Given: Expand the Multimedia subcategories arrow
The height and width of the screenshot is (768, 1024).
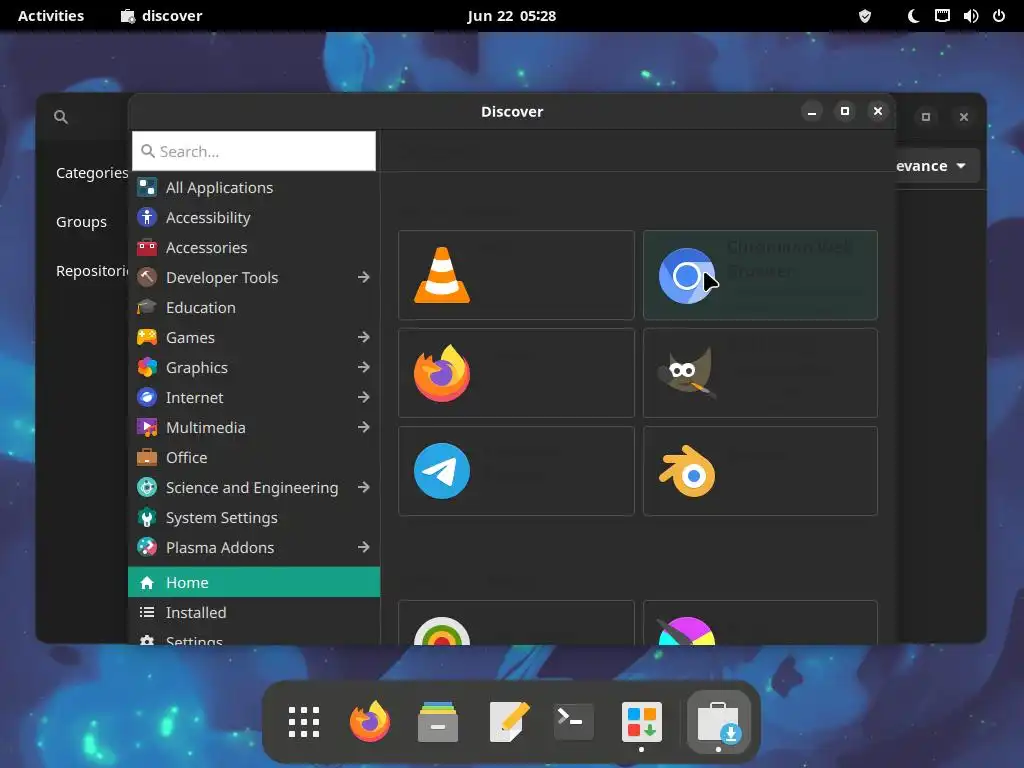Looking at the screenshot, I should [x=364, y=428].
